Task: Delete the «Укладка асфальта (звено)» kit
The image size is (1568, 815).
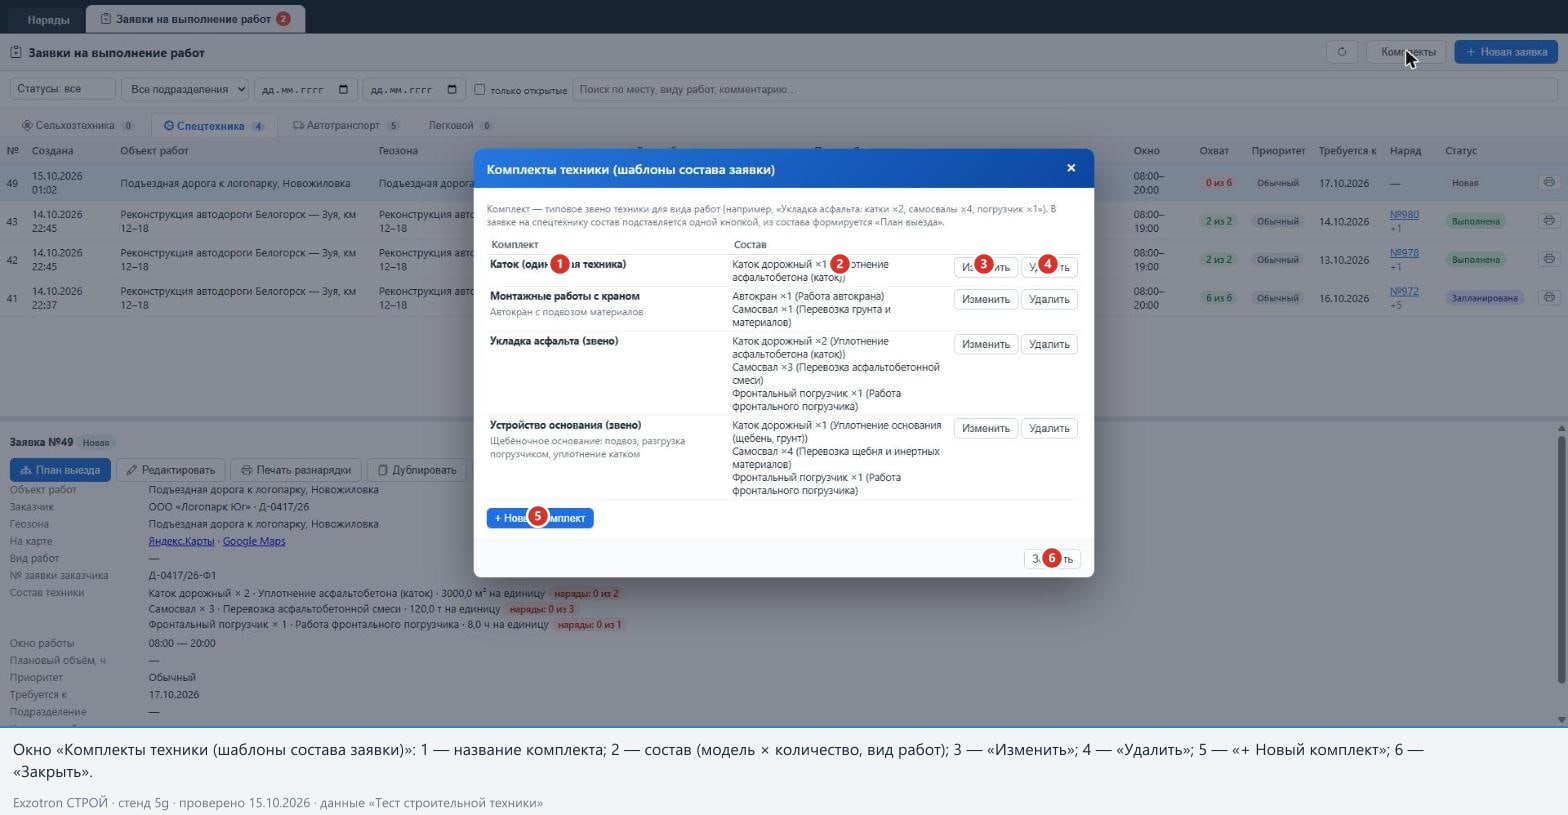Action: [x=1049, y=344]
